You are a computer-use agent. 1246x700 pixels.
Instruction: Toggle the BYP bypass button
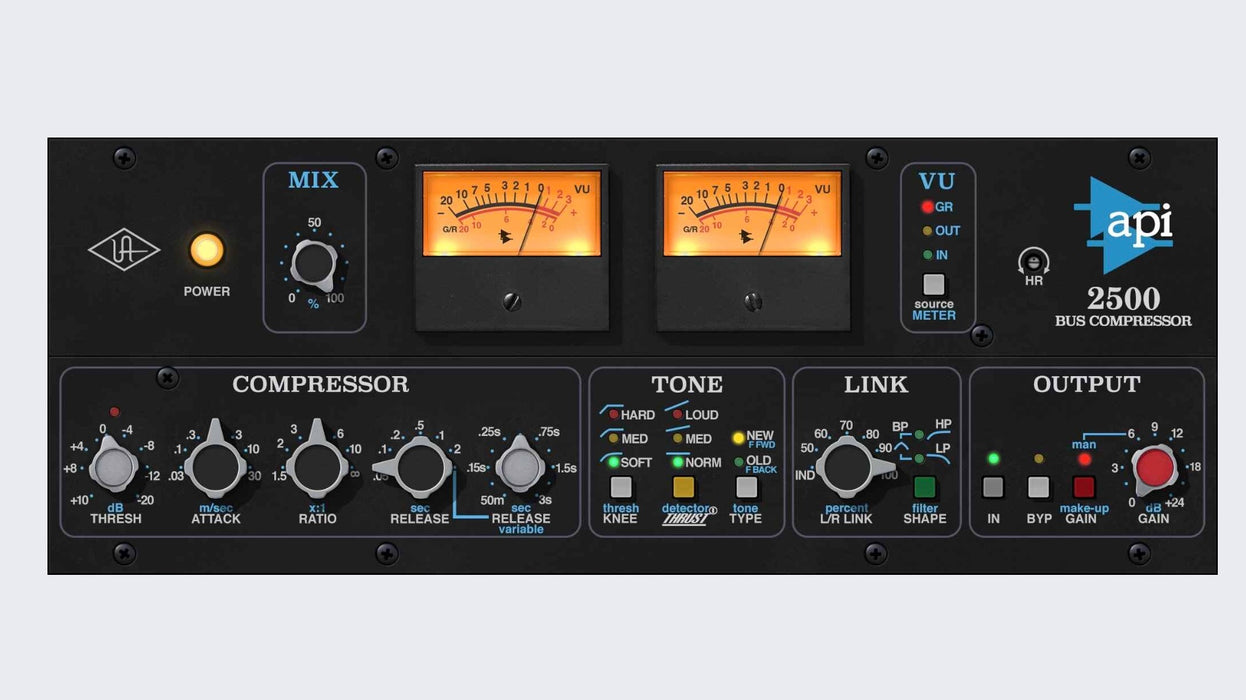coord(1039,487)
